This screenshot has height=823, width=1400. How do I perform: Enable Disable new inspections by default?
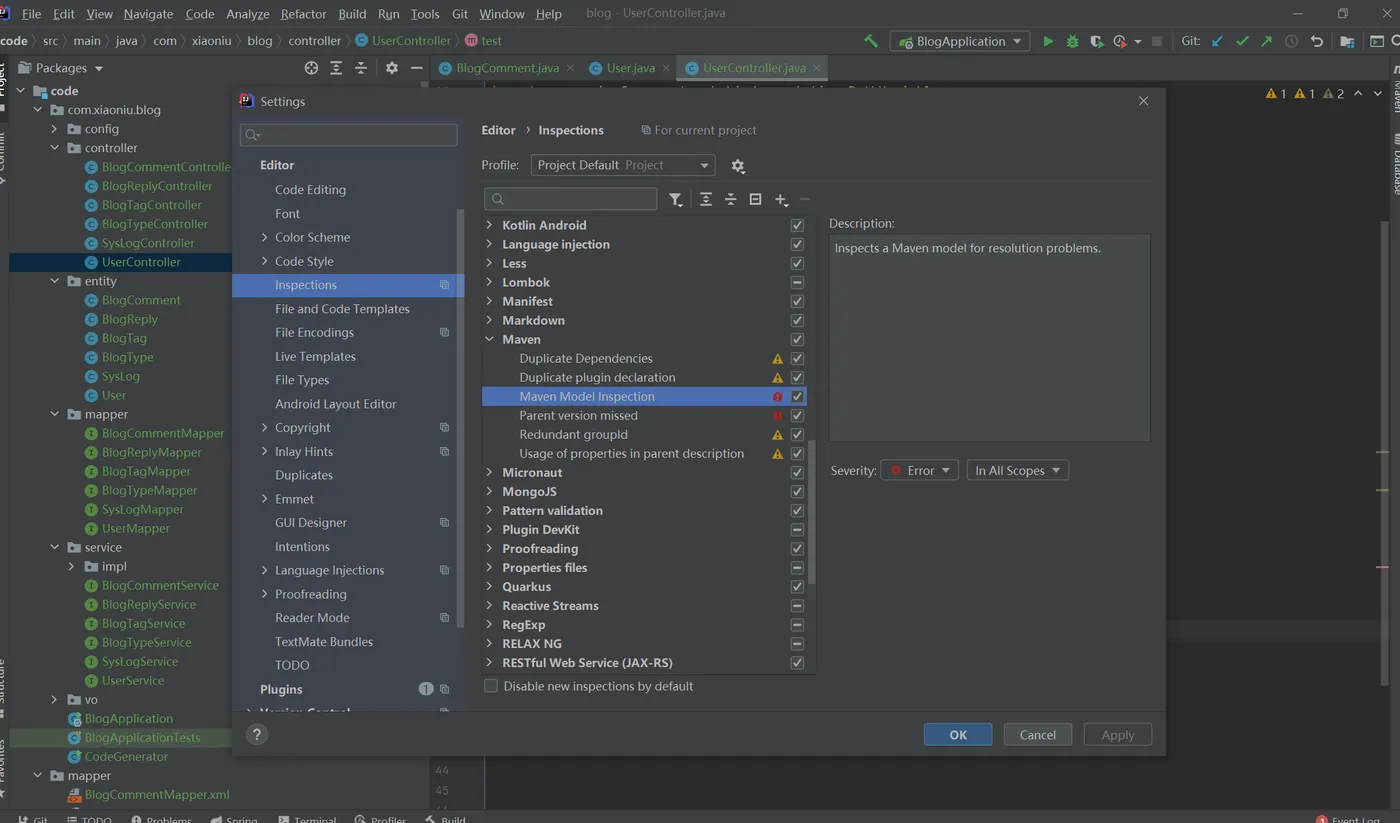click(491, 686)
